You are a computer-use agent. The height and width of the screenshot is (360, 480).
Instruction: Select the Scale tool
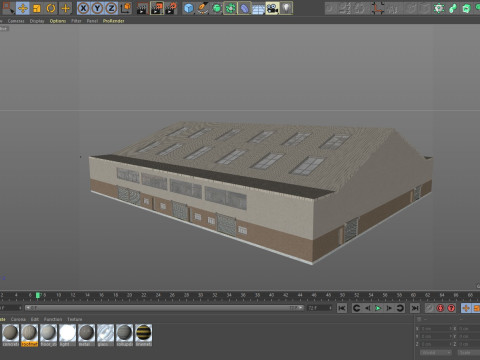pyautogui.click(x=37, y=8)
